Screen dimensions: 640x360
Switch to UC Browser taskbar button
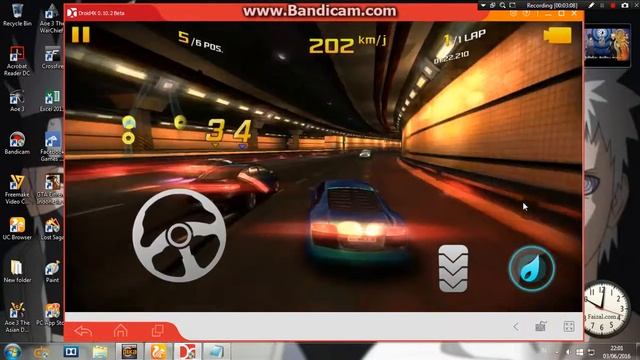(158, 351)
